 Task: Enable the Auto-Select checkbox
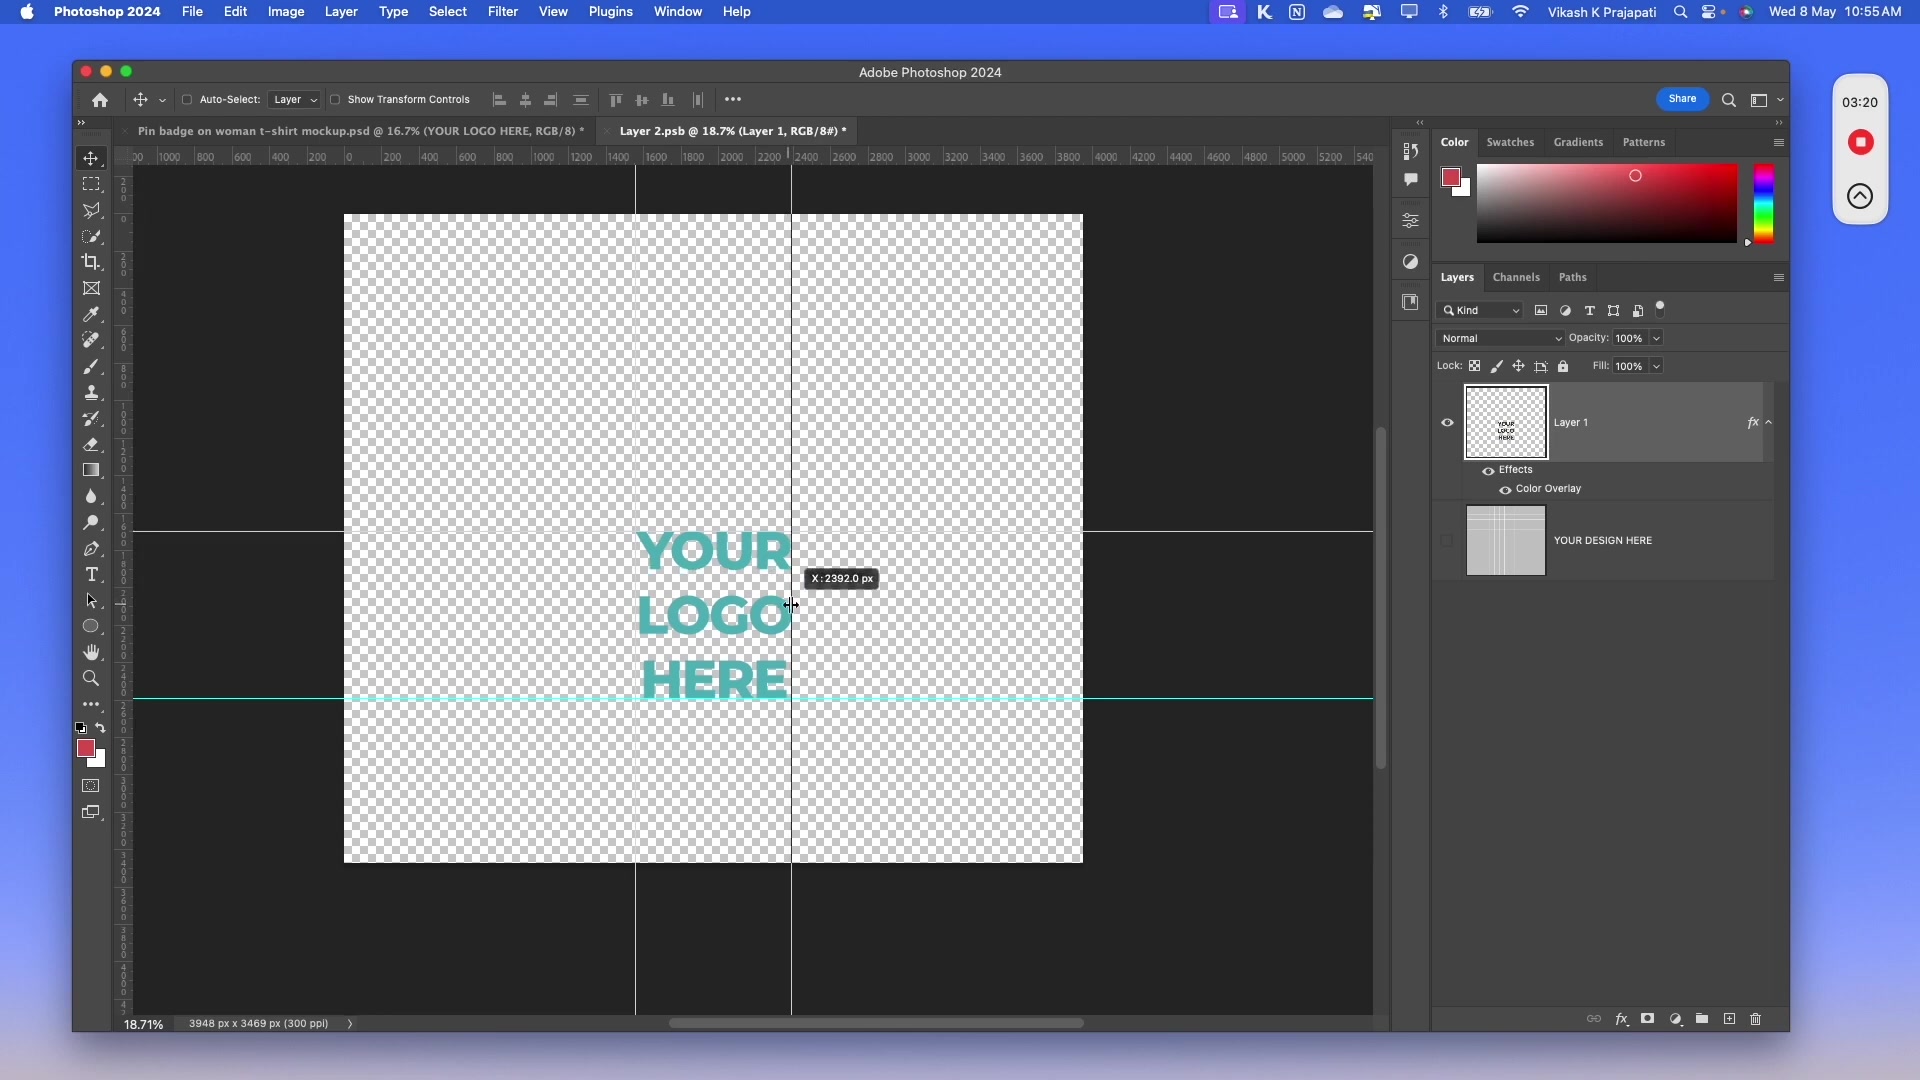point(186,100)
